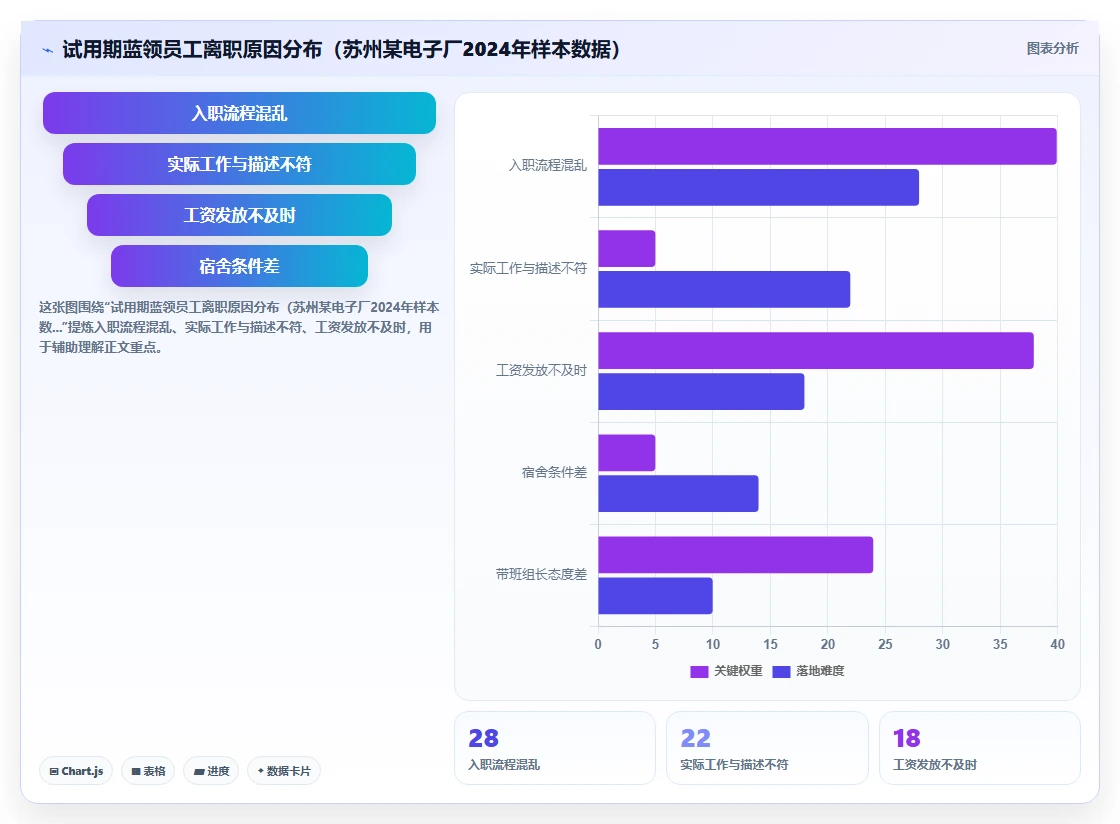This screenshot has width=1120, height=824.
Task: Open the data card showing 28
Action: coord(555,748)
